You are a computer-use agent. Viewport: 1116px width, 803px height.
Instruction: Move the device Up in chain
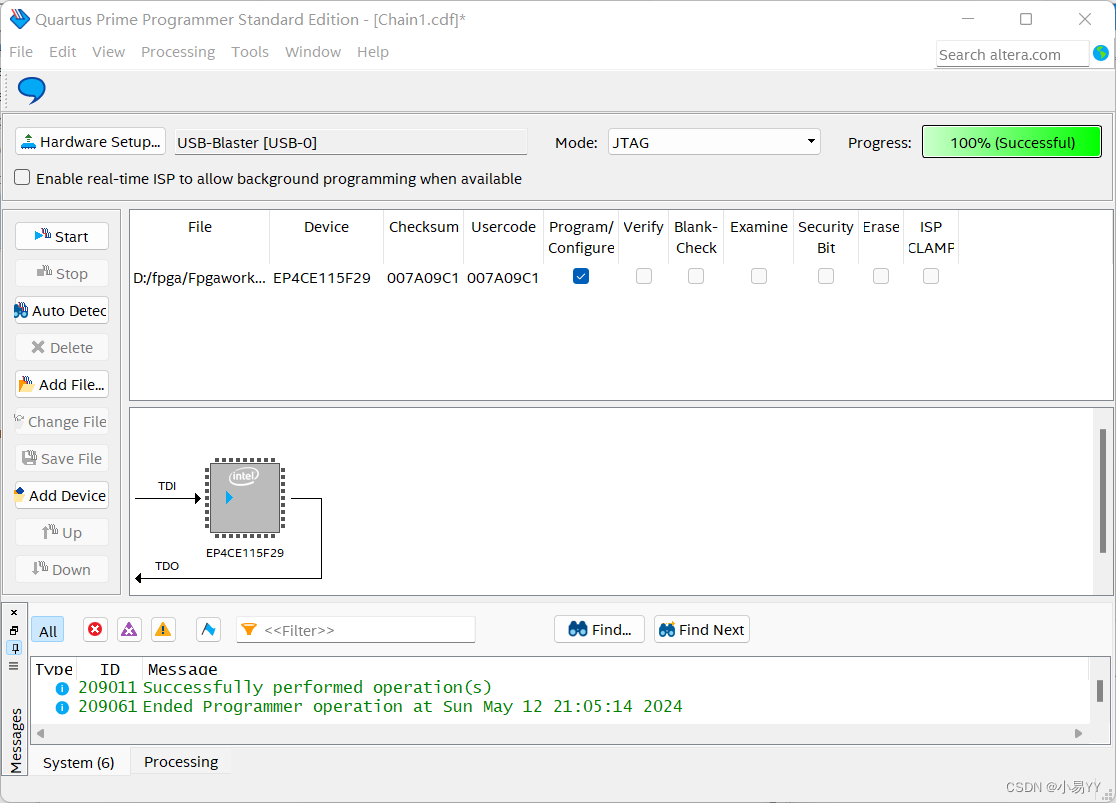(x=62, y=532)
